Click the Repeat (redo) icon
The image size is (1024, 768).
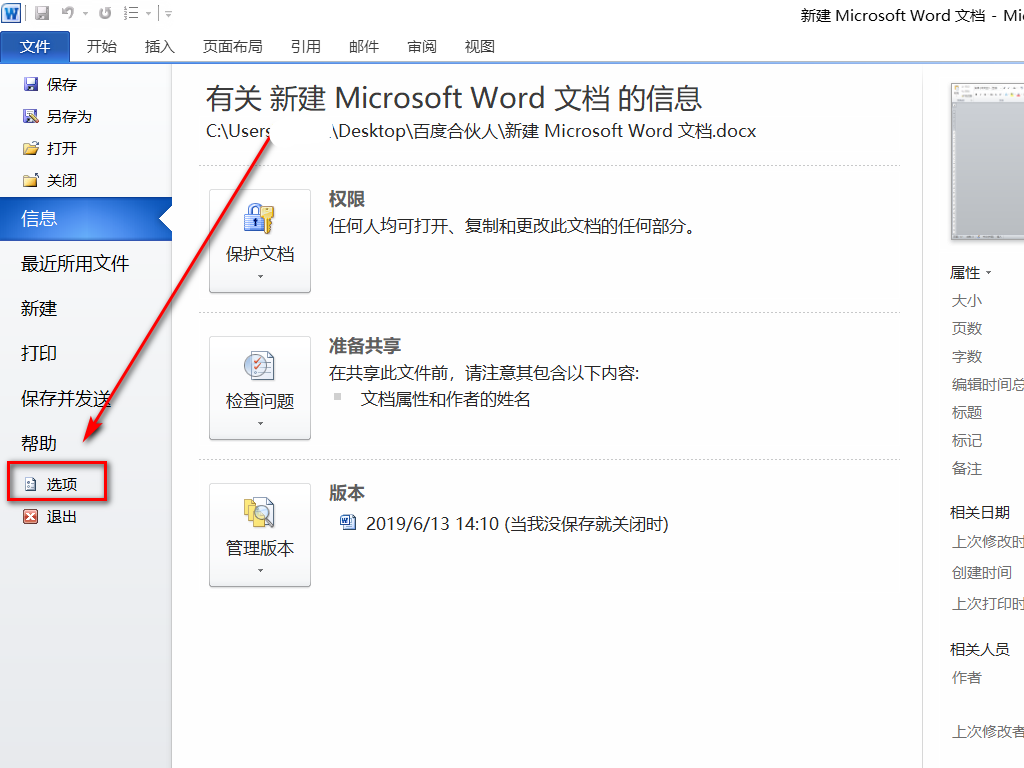tap(105, 13)
